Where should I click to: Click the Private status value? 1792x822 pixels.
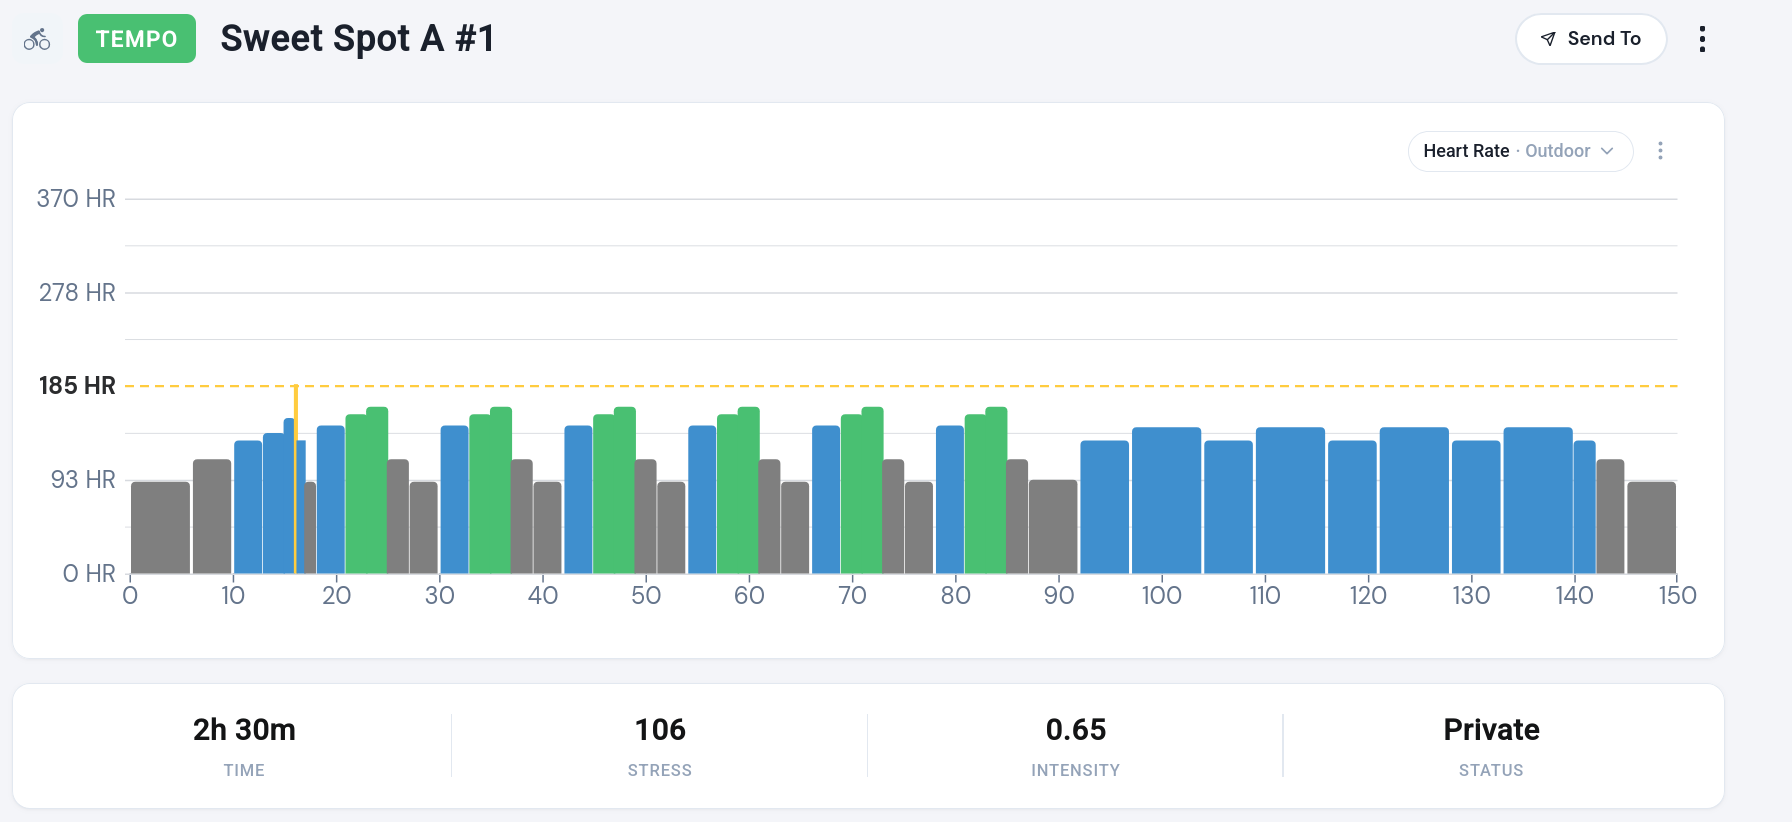[x=1491, y=730]
